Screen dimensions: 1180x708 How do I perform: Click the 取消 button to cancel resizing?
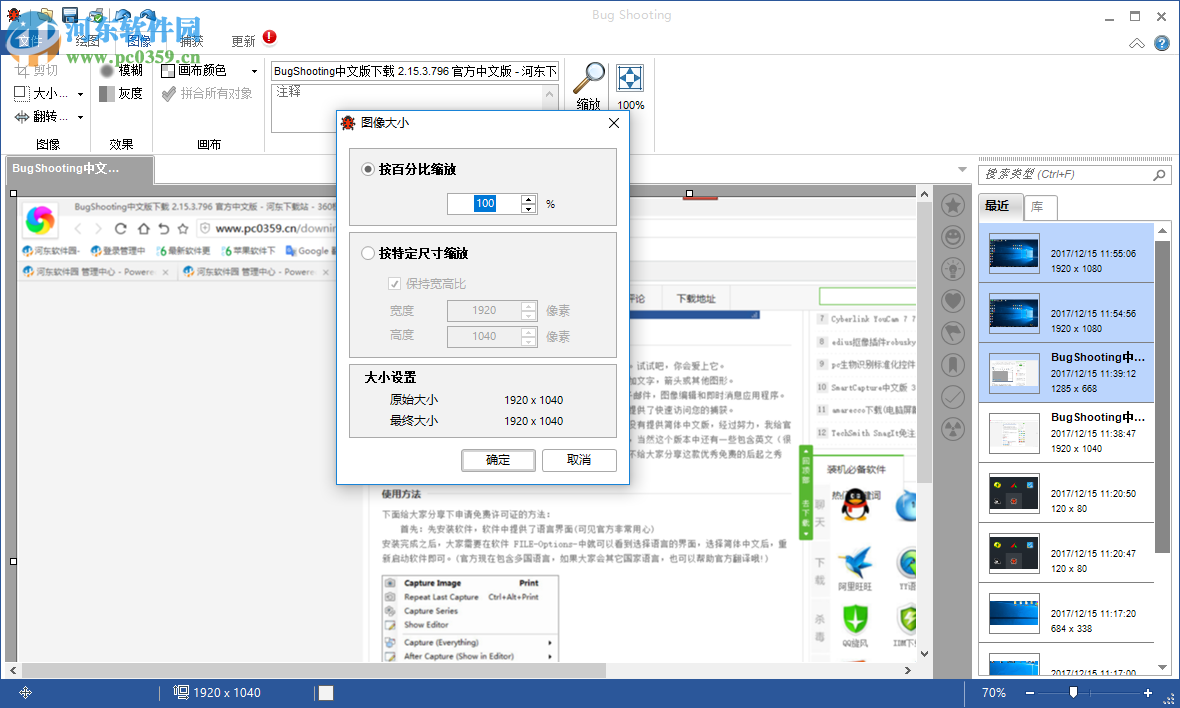(580, 460)
